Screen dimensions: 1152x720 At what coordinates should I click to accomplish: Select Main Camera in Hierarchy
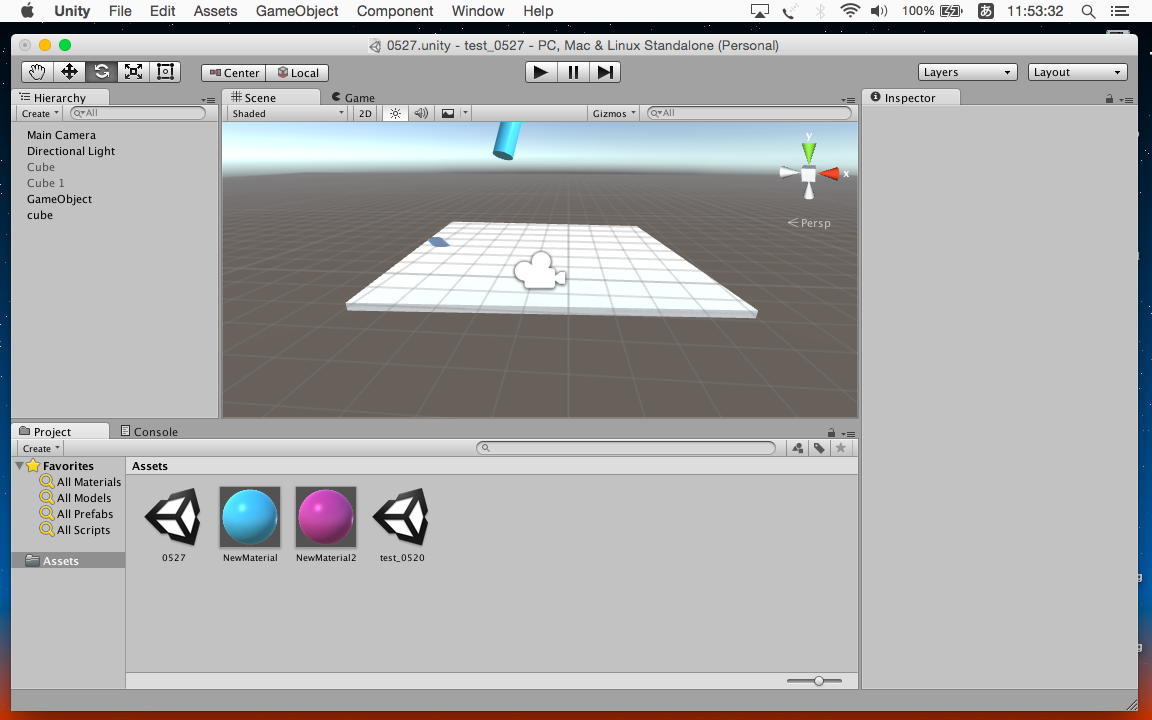tap(61, 135)
